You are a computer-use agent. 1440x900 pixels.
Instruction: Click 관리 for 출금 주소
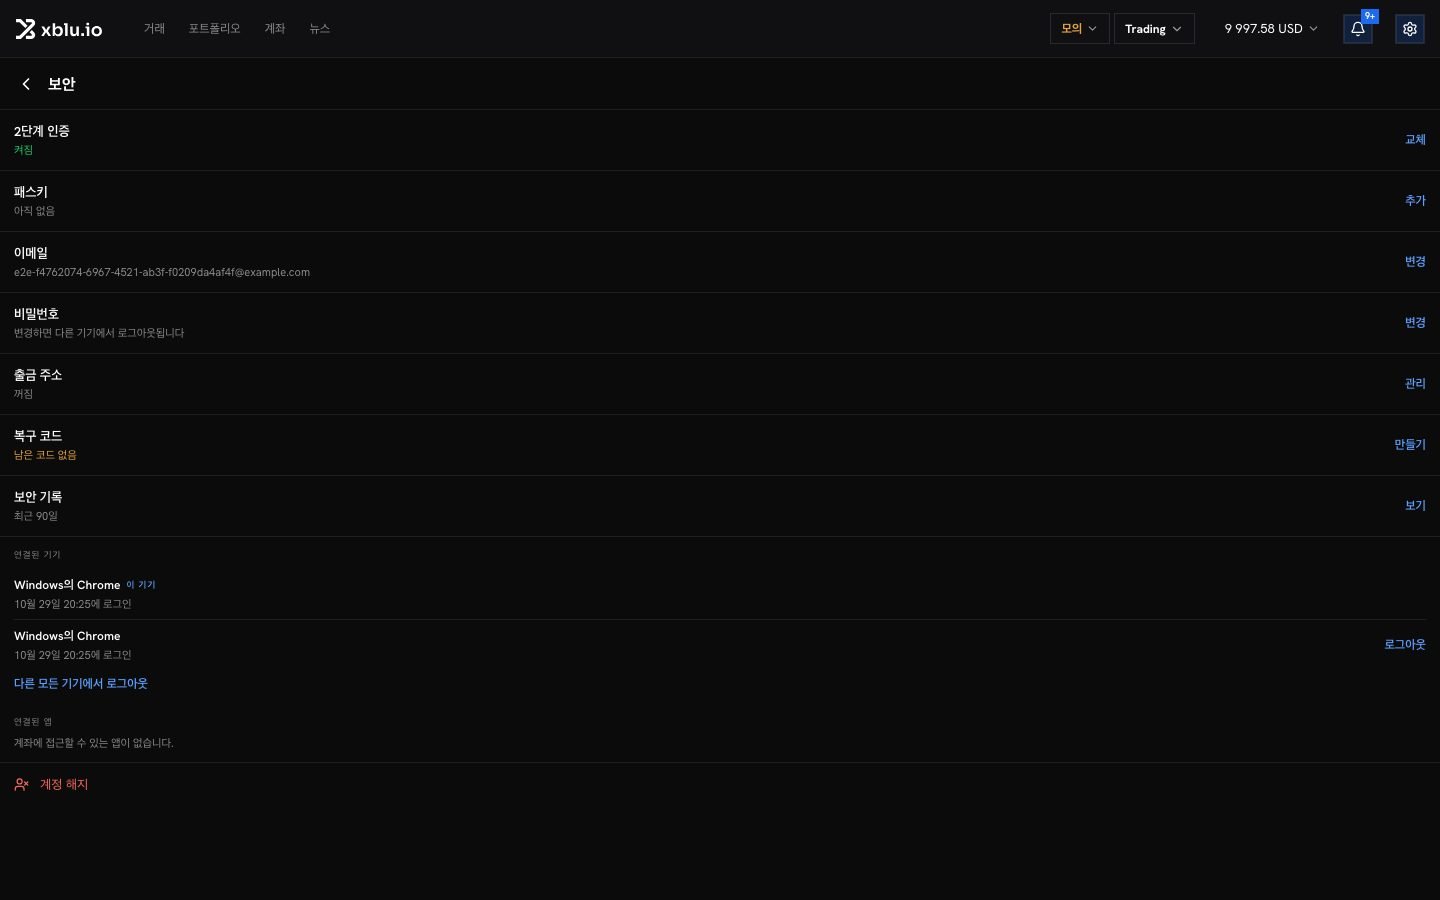pos(1415,384)
